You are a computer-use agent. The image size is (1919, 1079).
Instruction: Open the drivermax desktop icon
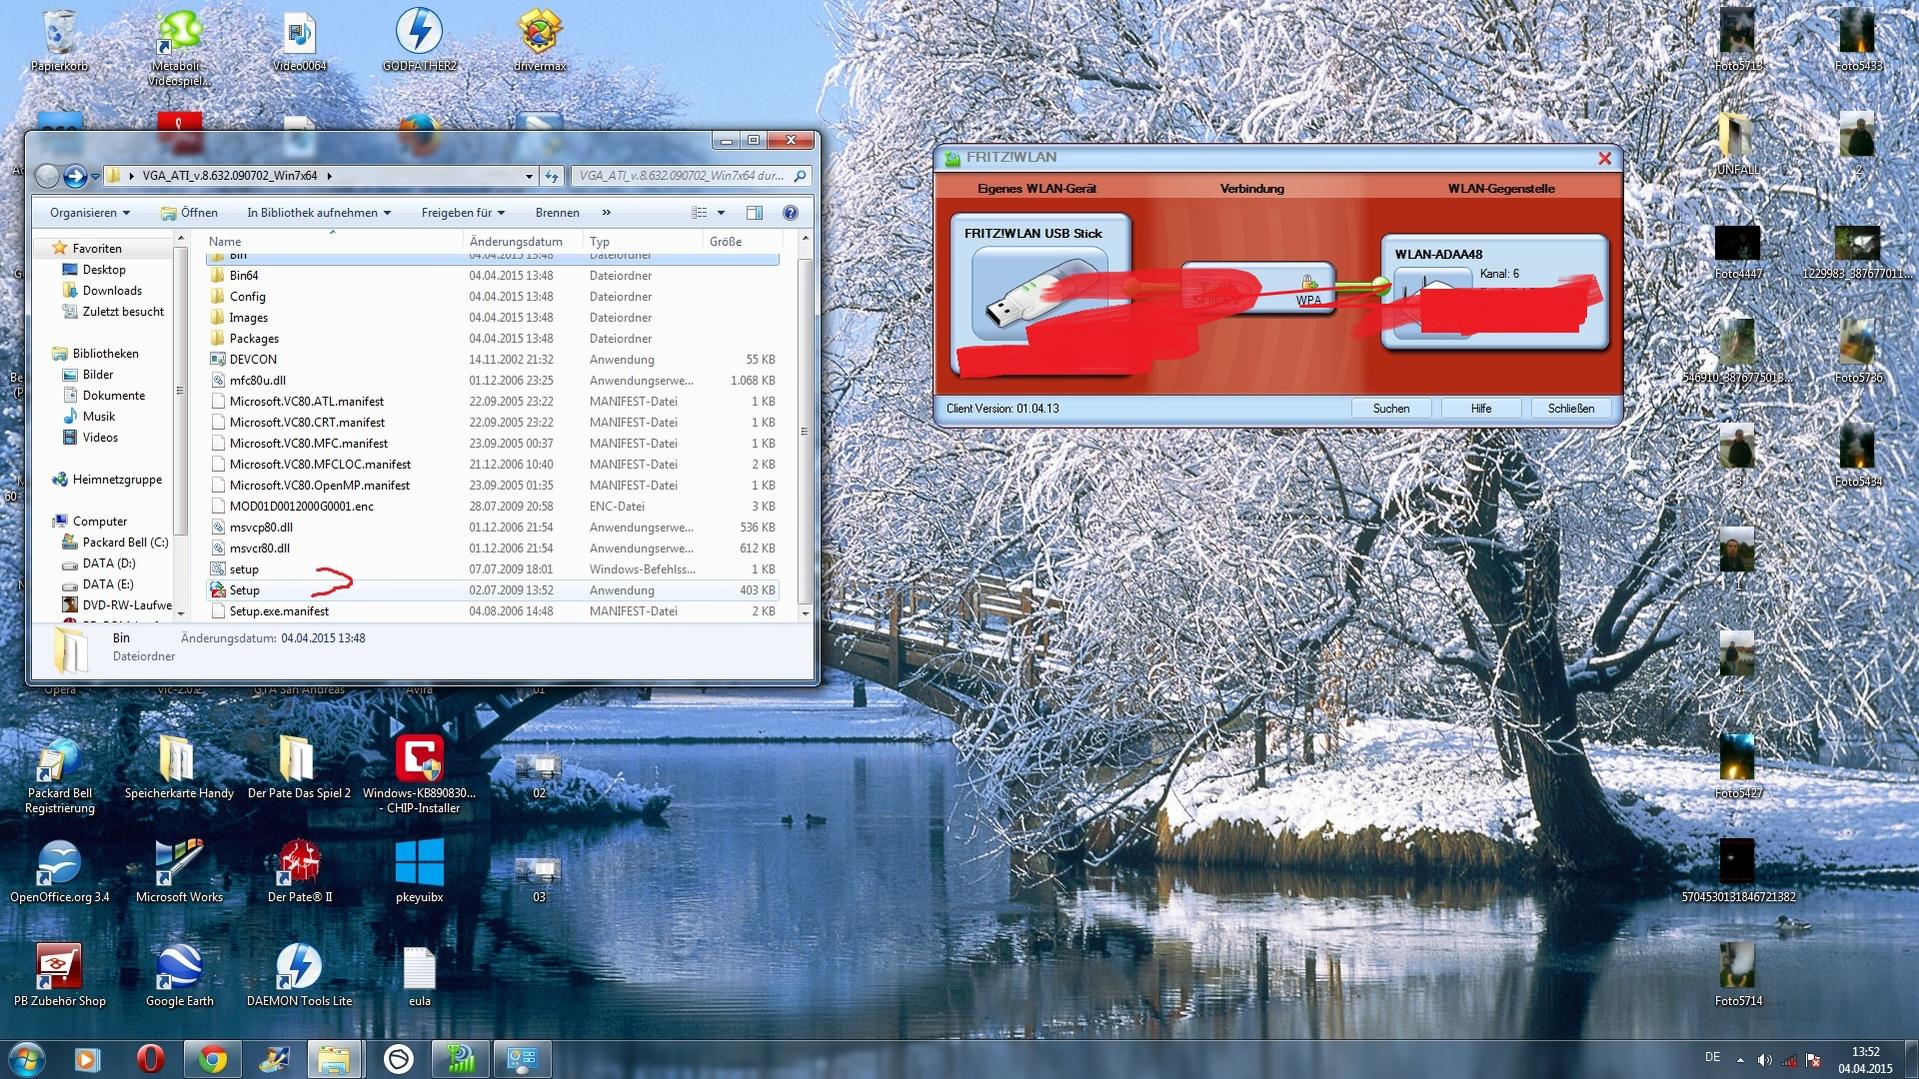click(540, 40)
